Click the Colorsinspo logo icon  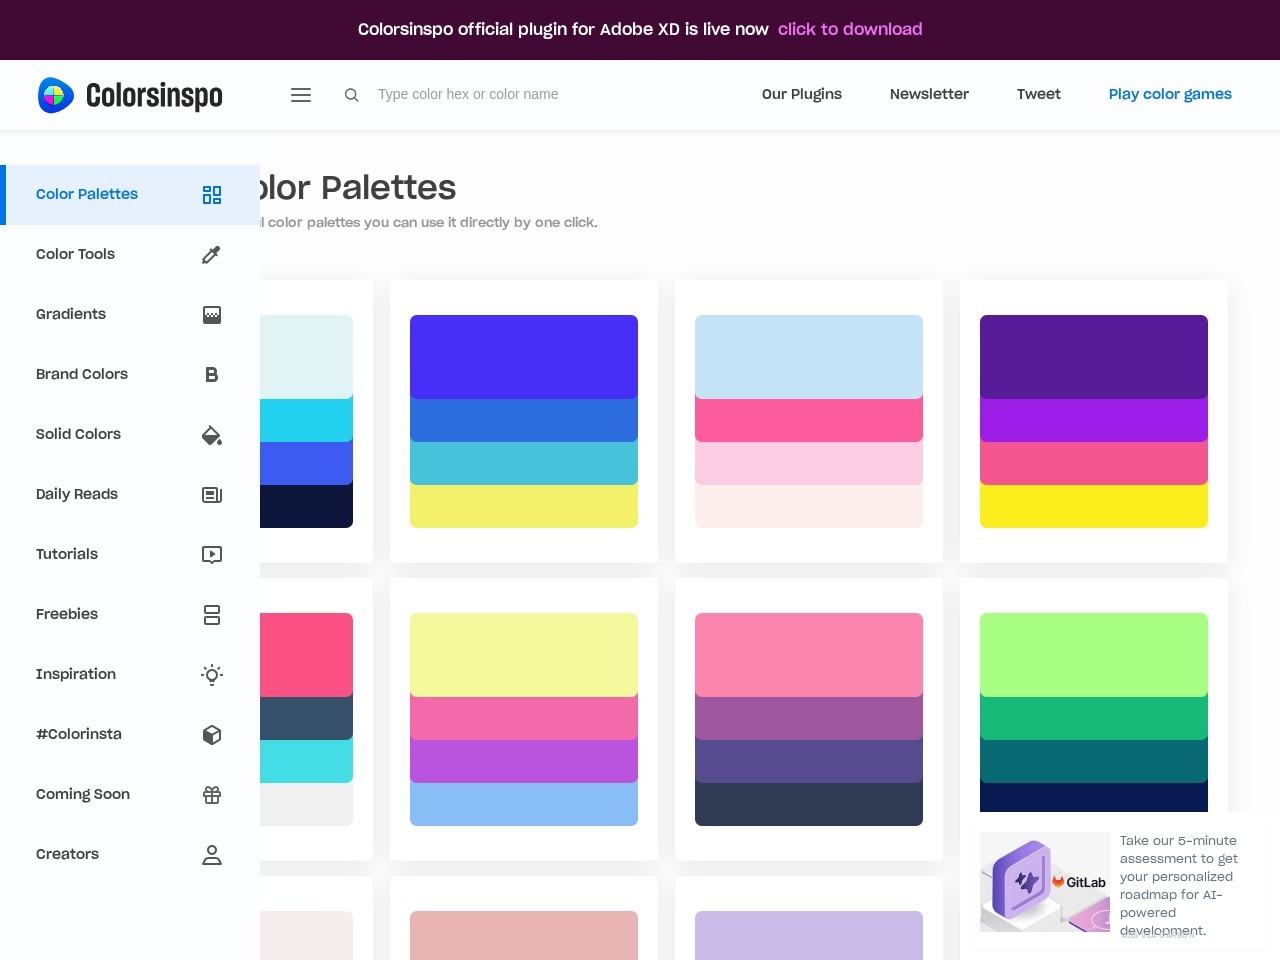(56, 95)
